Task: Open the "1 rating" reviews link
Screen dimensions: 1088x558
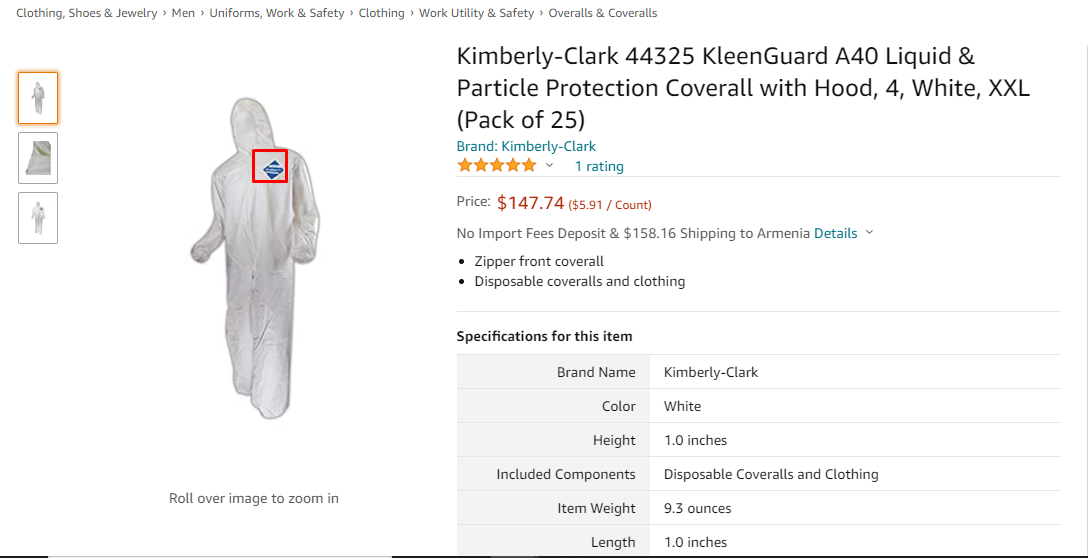Action: tap(599, 166)
